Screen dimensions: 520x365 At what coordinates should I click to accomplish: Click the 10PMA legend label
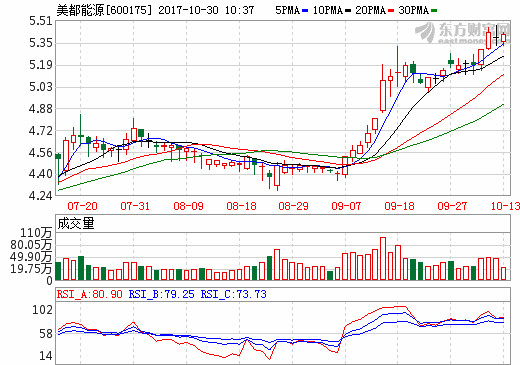[328, 10]
